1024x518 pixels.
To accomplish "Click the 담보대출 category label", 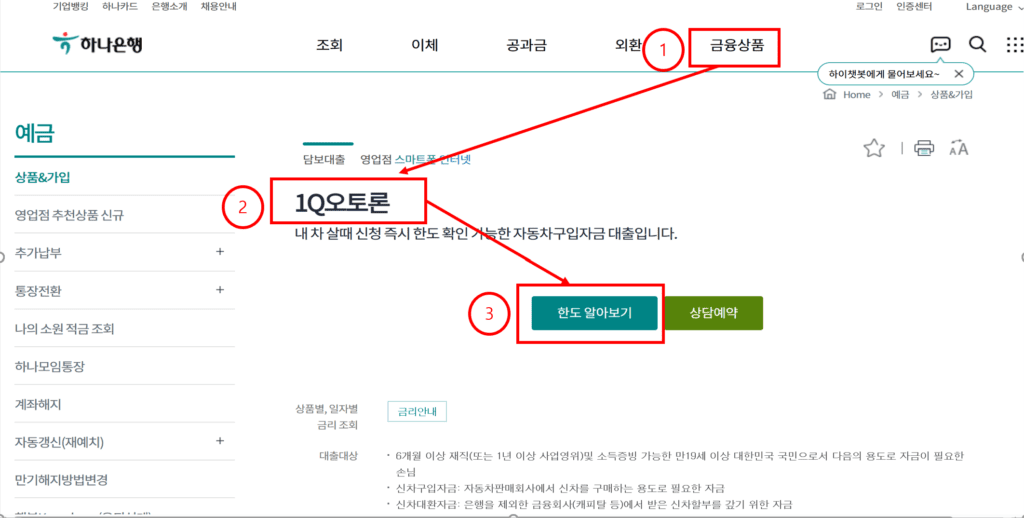I will 324,159.
